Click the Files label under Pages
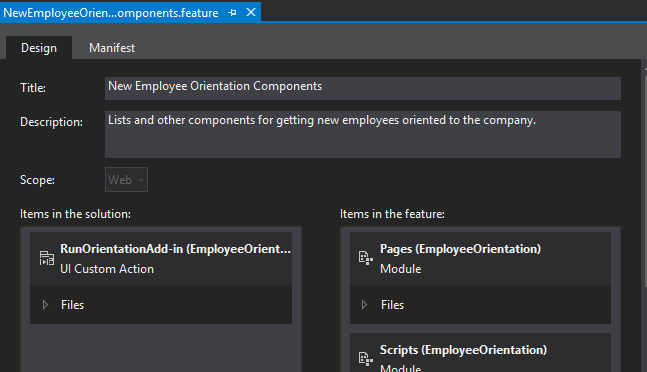The image size is (647, 372). point(392,305)
